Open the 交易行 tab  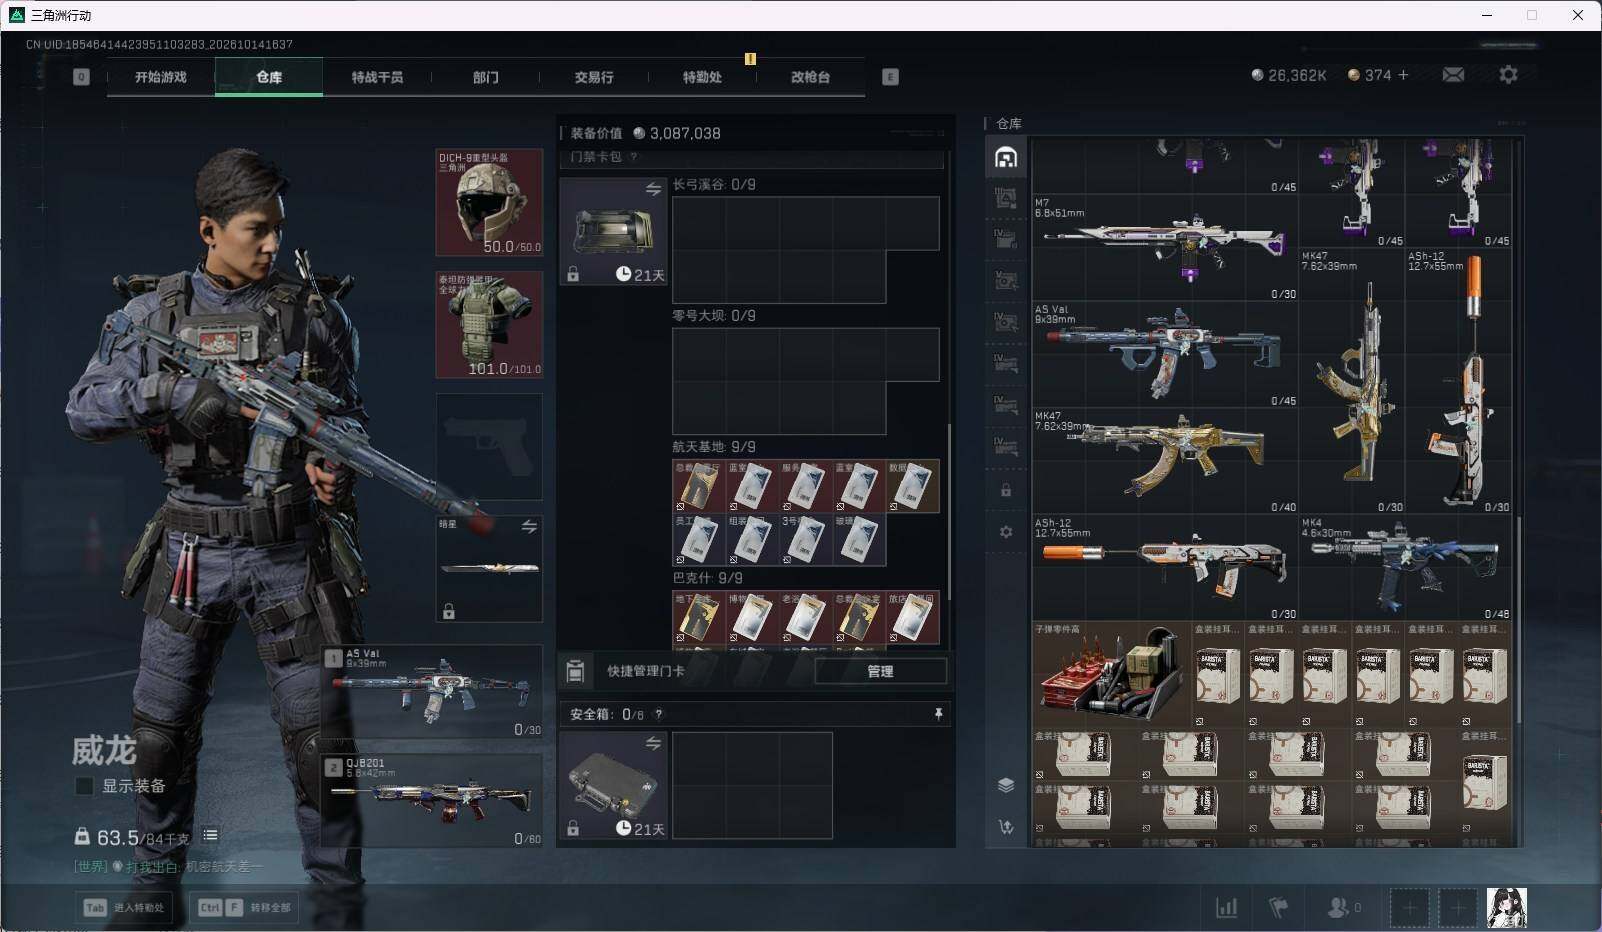tap(594, 77)
